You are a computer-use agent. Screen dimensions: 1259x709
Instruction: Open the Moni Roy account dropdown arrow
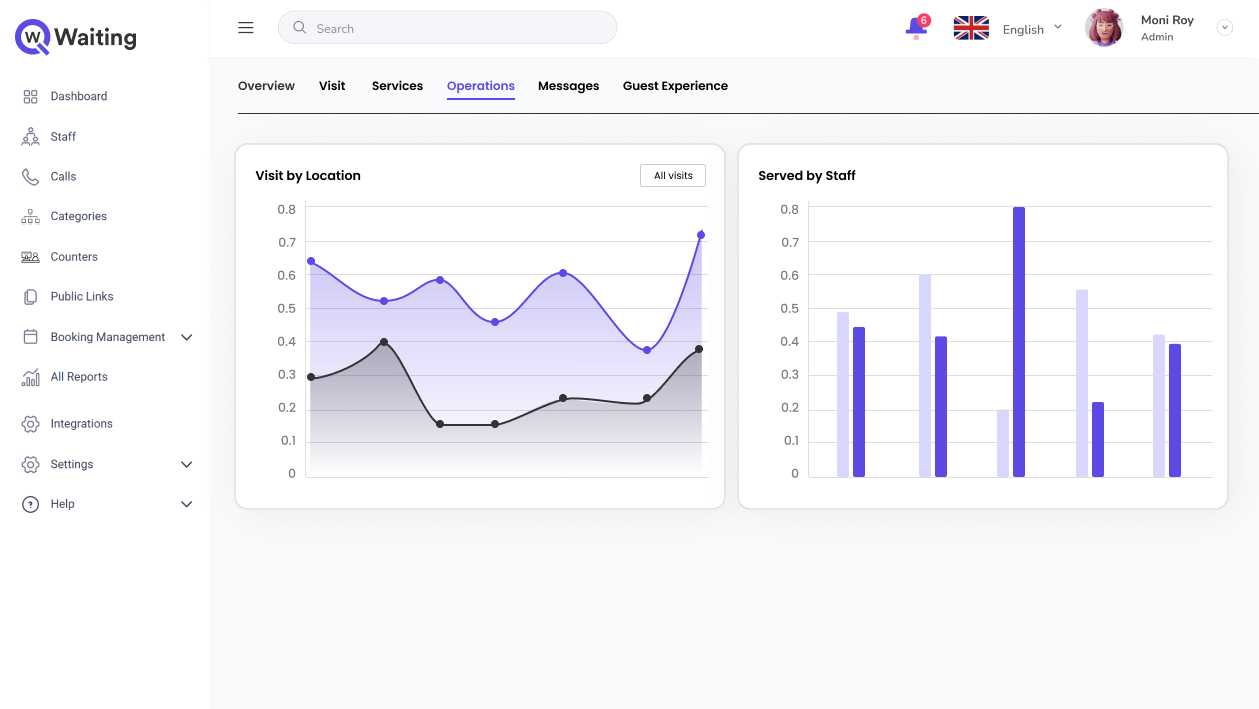tap(1225, 28)
